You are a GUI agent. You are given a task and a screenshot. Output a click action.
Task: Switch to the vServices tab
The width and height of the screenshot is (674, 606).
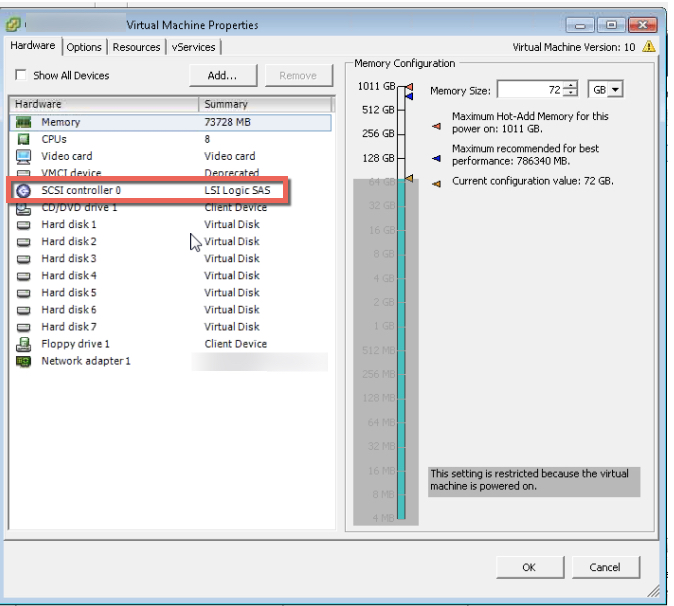[x=192, y=47]
